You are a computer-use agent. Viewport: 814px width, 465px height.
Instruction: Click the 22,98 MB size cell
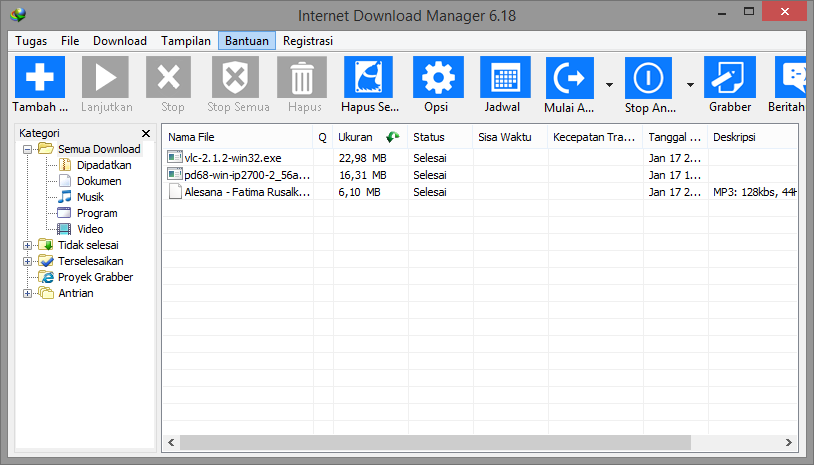coord(362,158)
